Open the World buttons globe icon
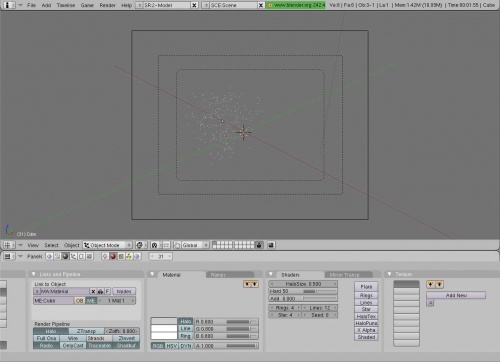 pos(137,256)
